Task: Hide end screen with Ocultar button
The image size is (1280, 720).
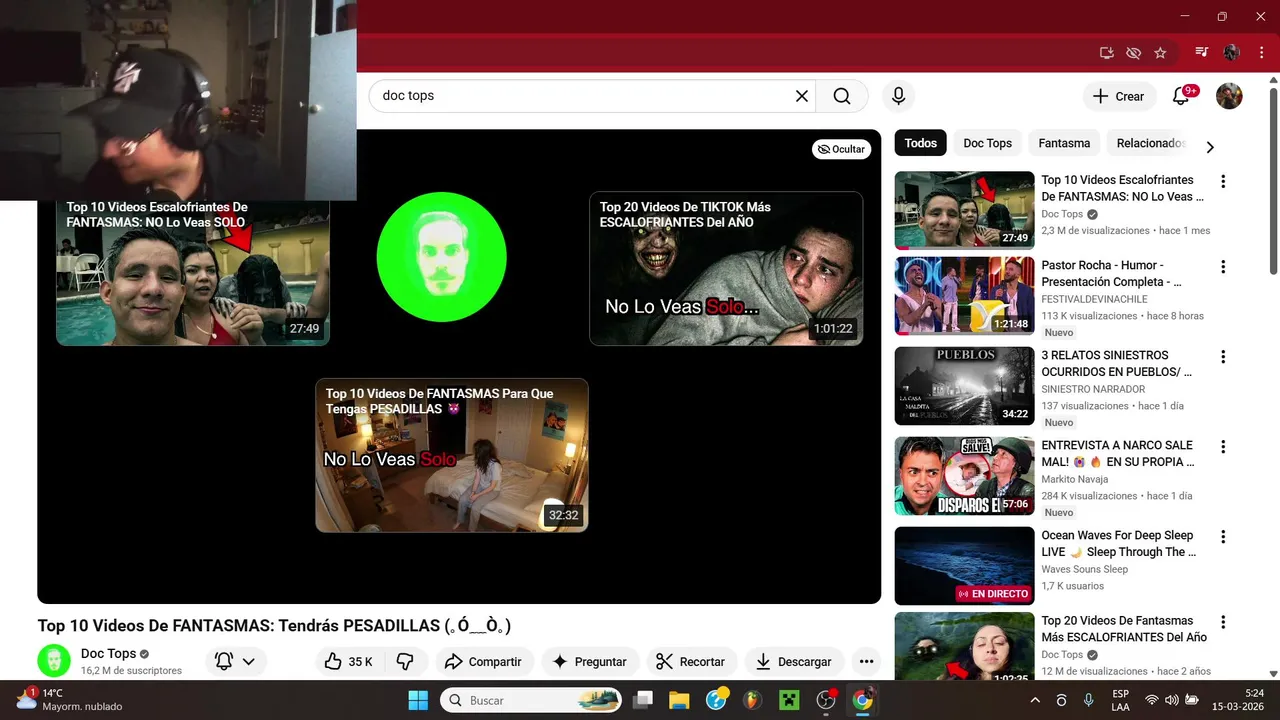Action: click(841, 149)
